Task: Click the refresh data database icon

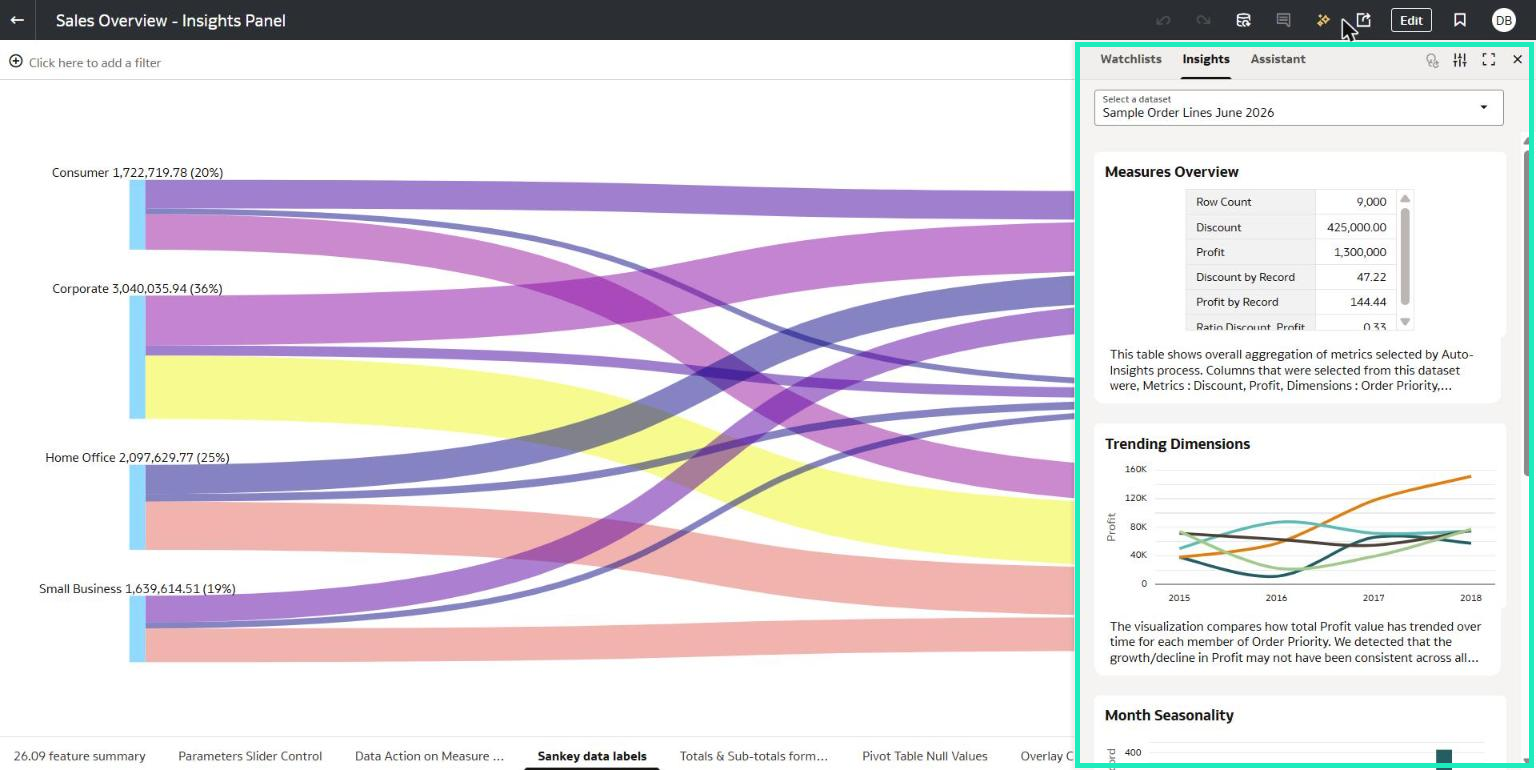Action: [1244, 20]
